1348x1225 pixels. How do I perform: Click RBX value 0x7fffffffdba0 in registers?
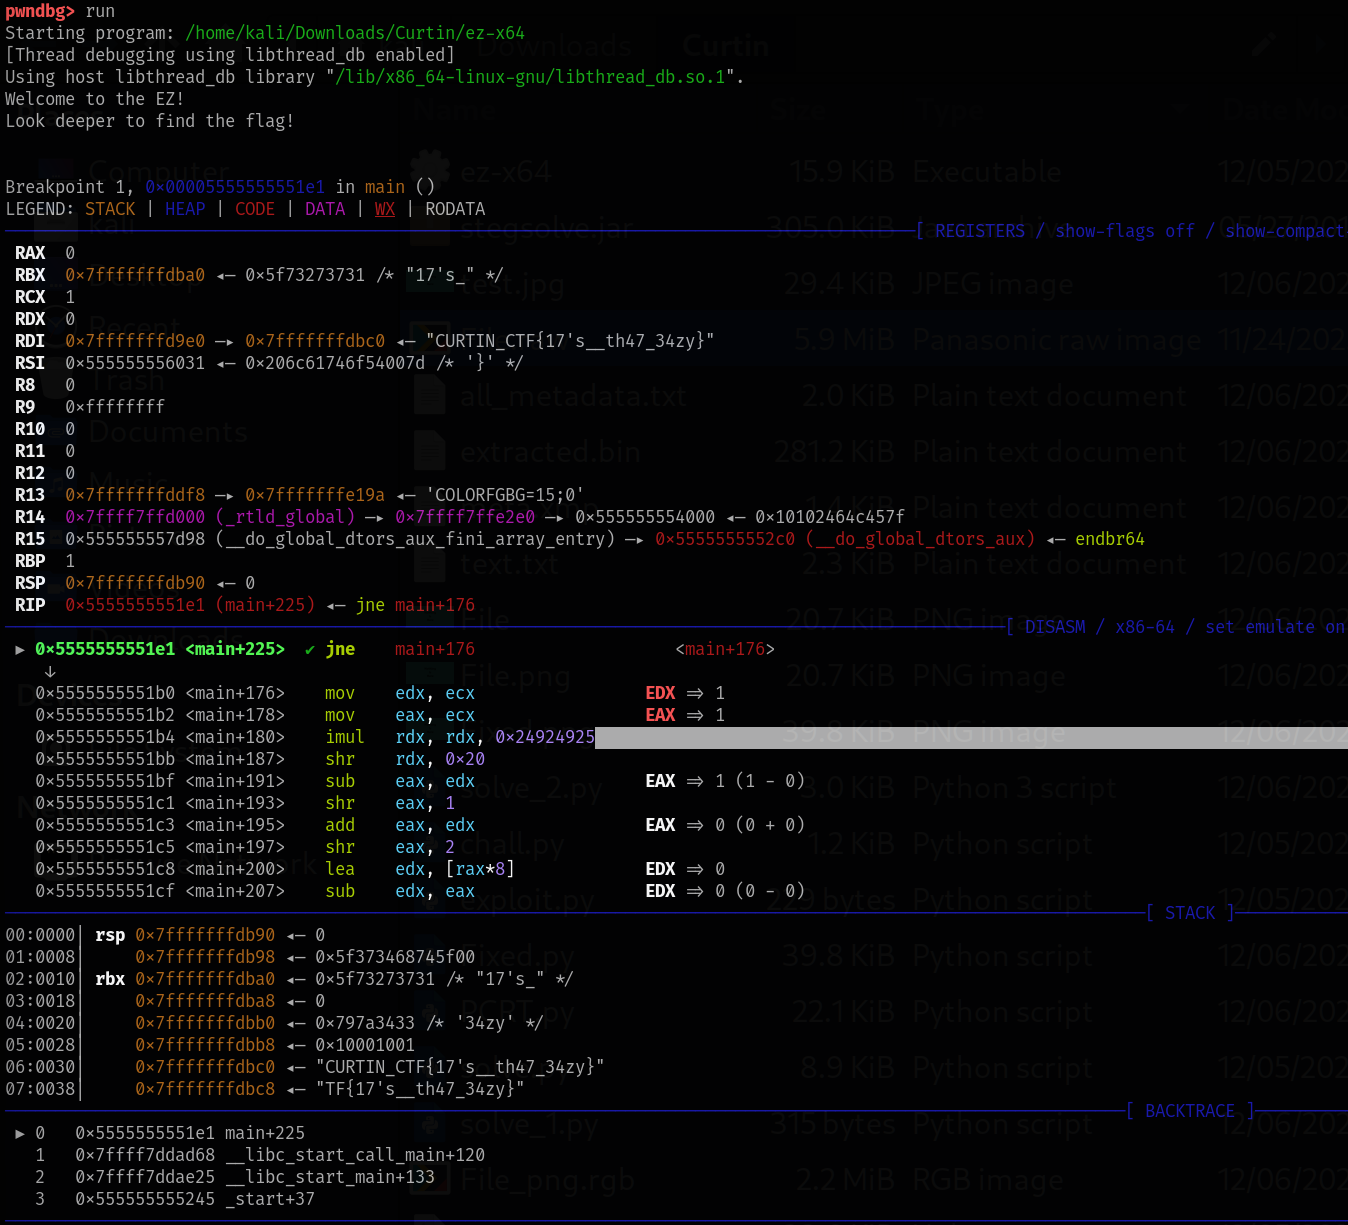coord(135,275)
